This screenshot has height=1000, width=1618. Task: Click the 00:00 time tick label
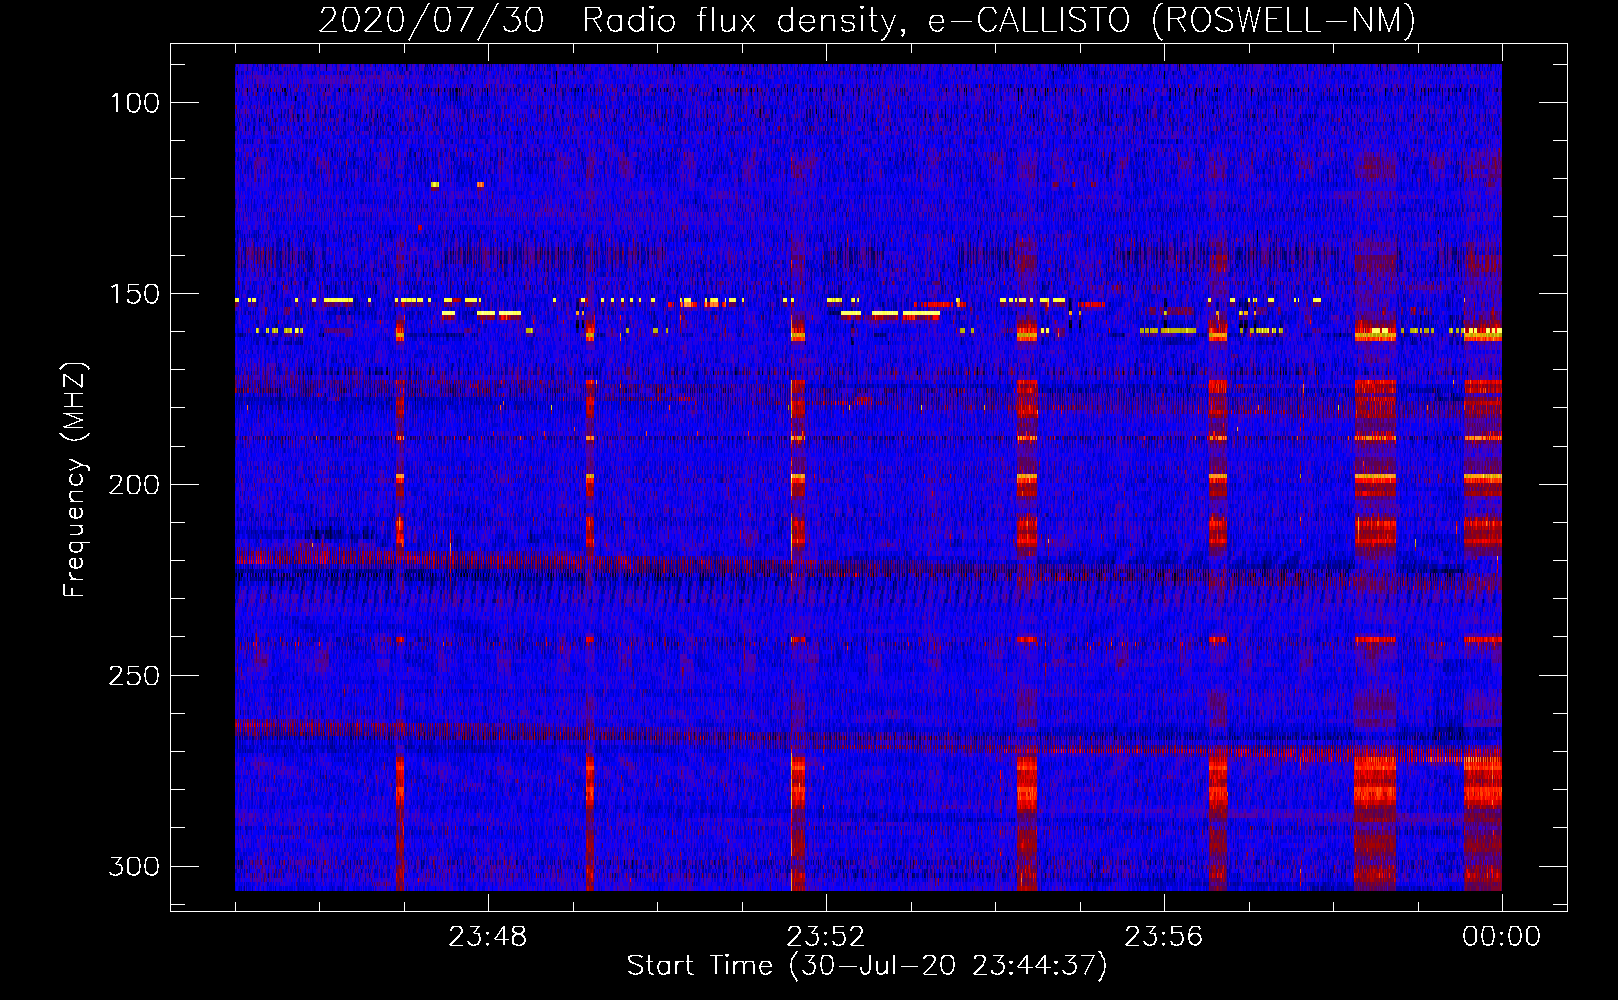point(1502,937)
